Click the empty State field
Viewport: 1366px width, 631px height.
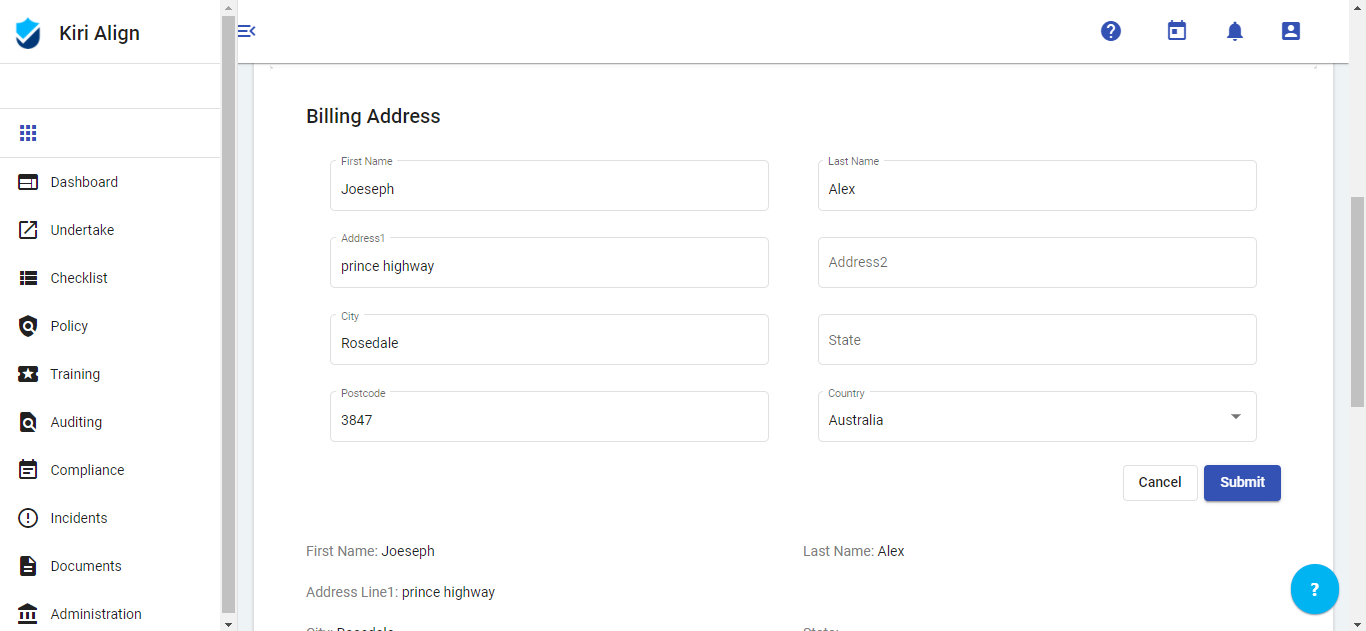pos(1037,340)
